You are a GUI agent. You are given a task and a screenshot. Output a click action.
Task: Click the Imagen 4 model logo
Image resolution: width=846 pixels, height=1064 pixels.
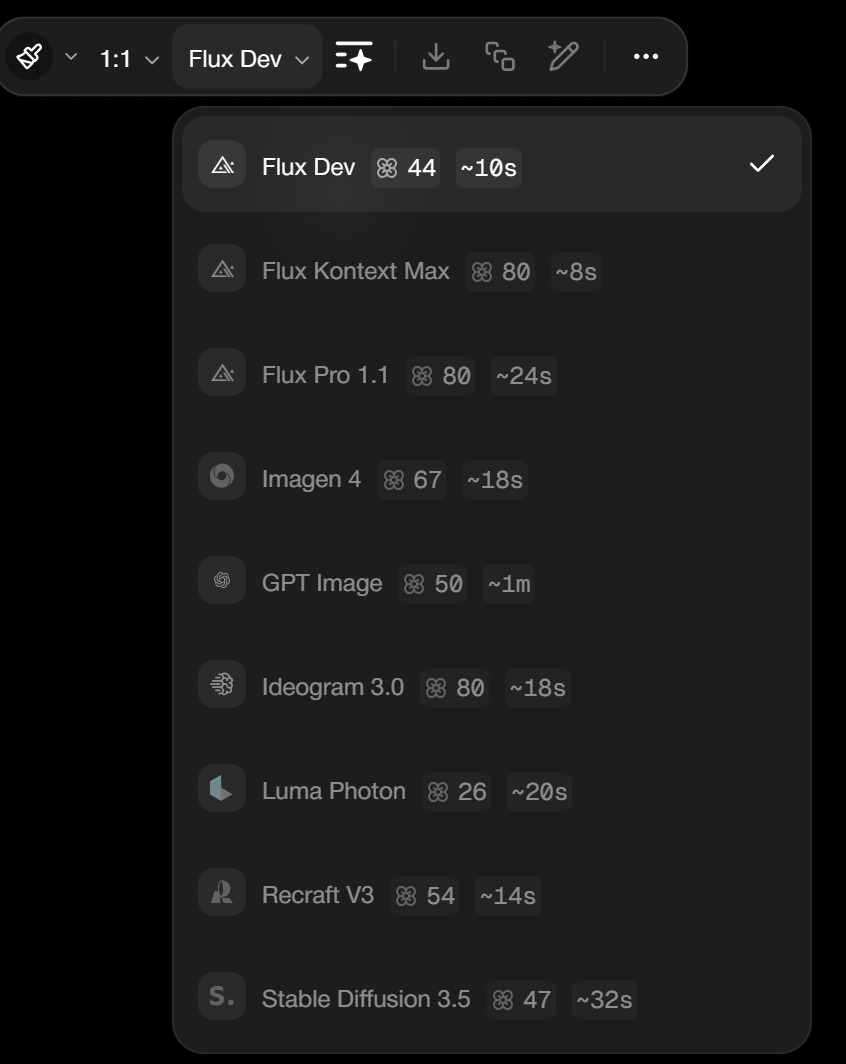[x=222, y=479]
